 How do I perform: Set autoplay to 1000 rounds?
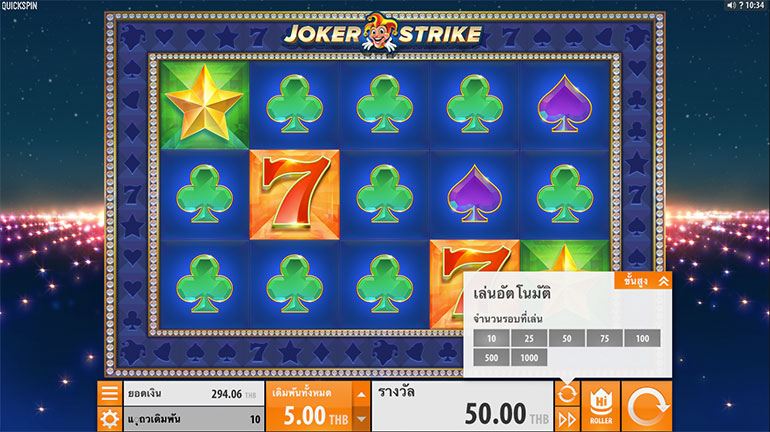(x=529, y=358)
